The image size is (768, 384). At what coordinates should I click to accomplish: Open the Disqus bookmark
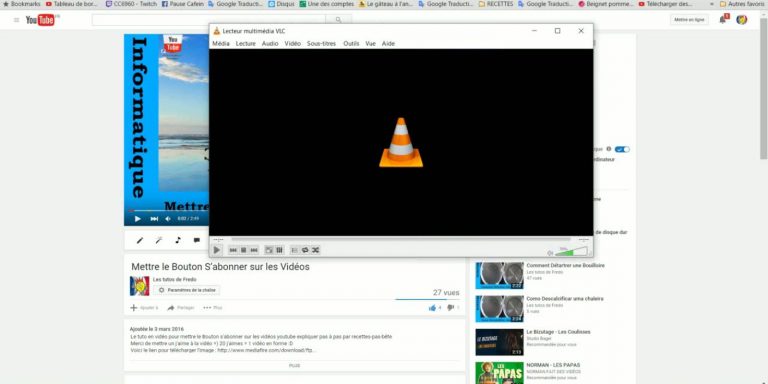coord(282,4)
